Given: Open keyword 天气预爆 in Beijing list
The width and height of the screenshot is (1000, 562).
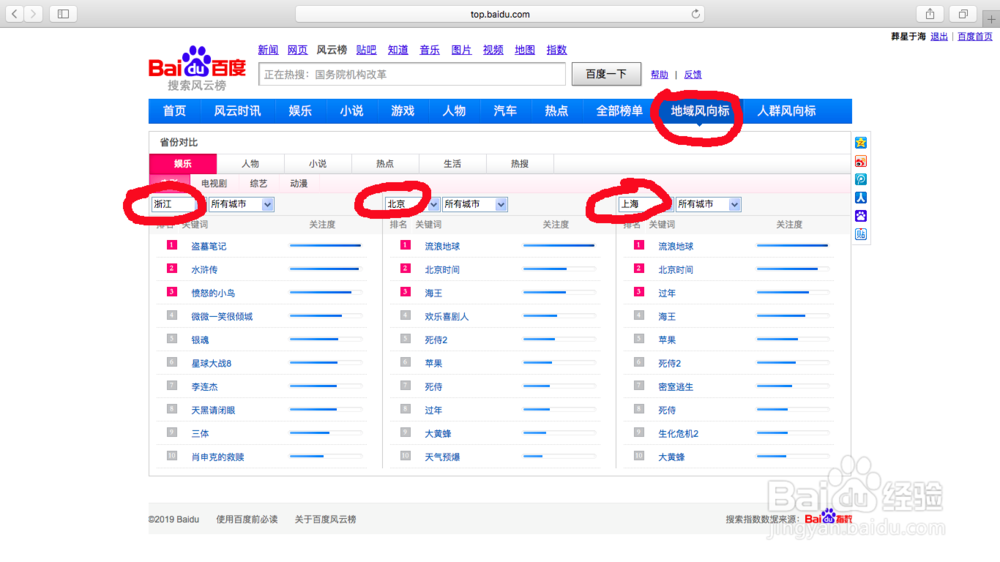Looking at the screenshot, I should [442, 457].
